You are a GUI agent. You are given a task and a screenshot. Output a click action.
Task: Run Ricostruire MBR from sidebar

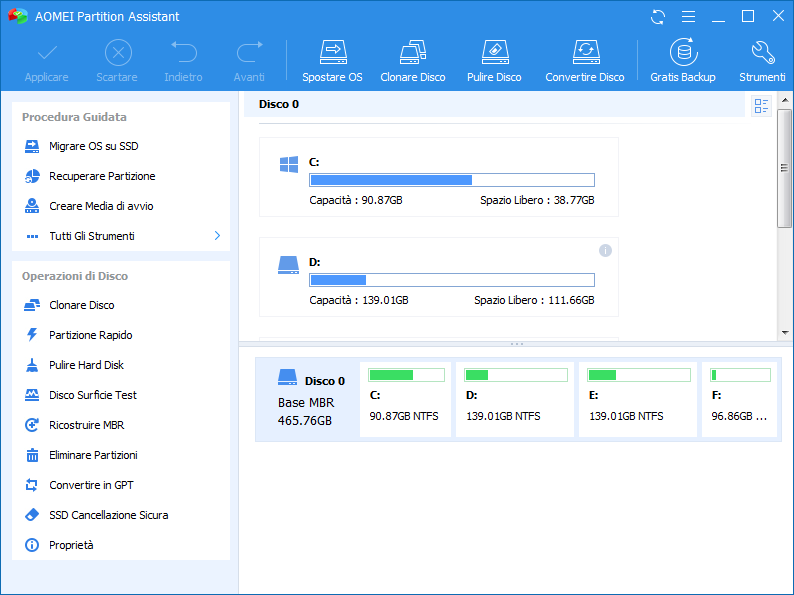tap(86, 425)
